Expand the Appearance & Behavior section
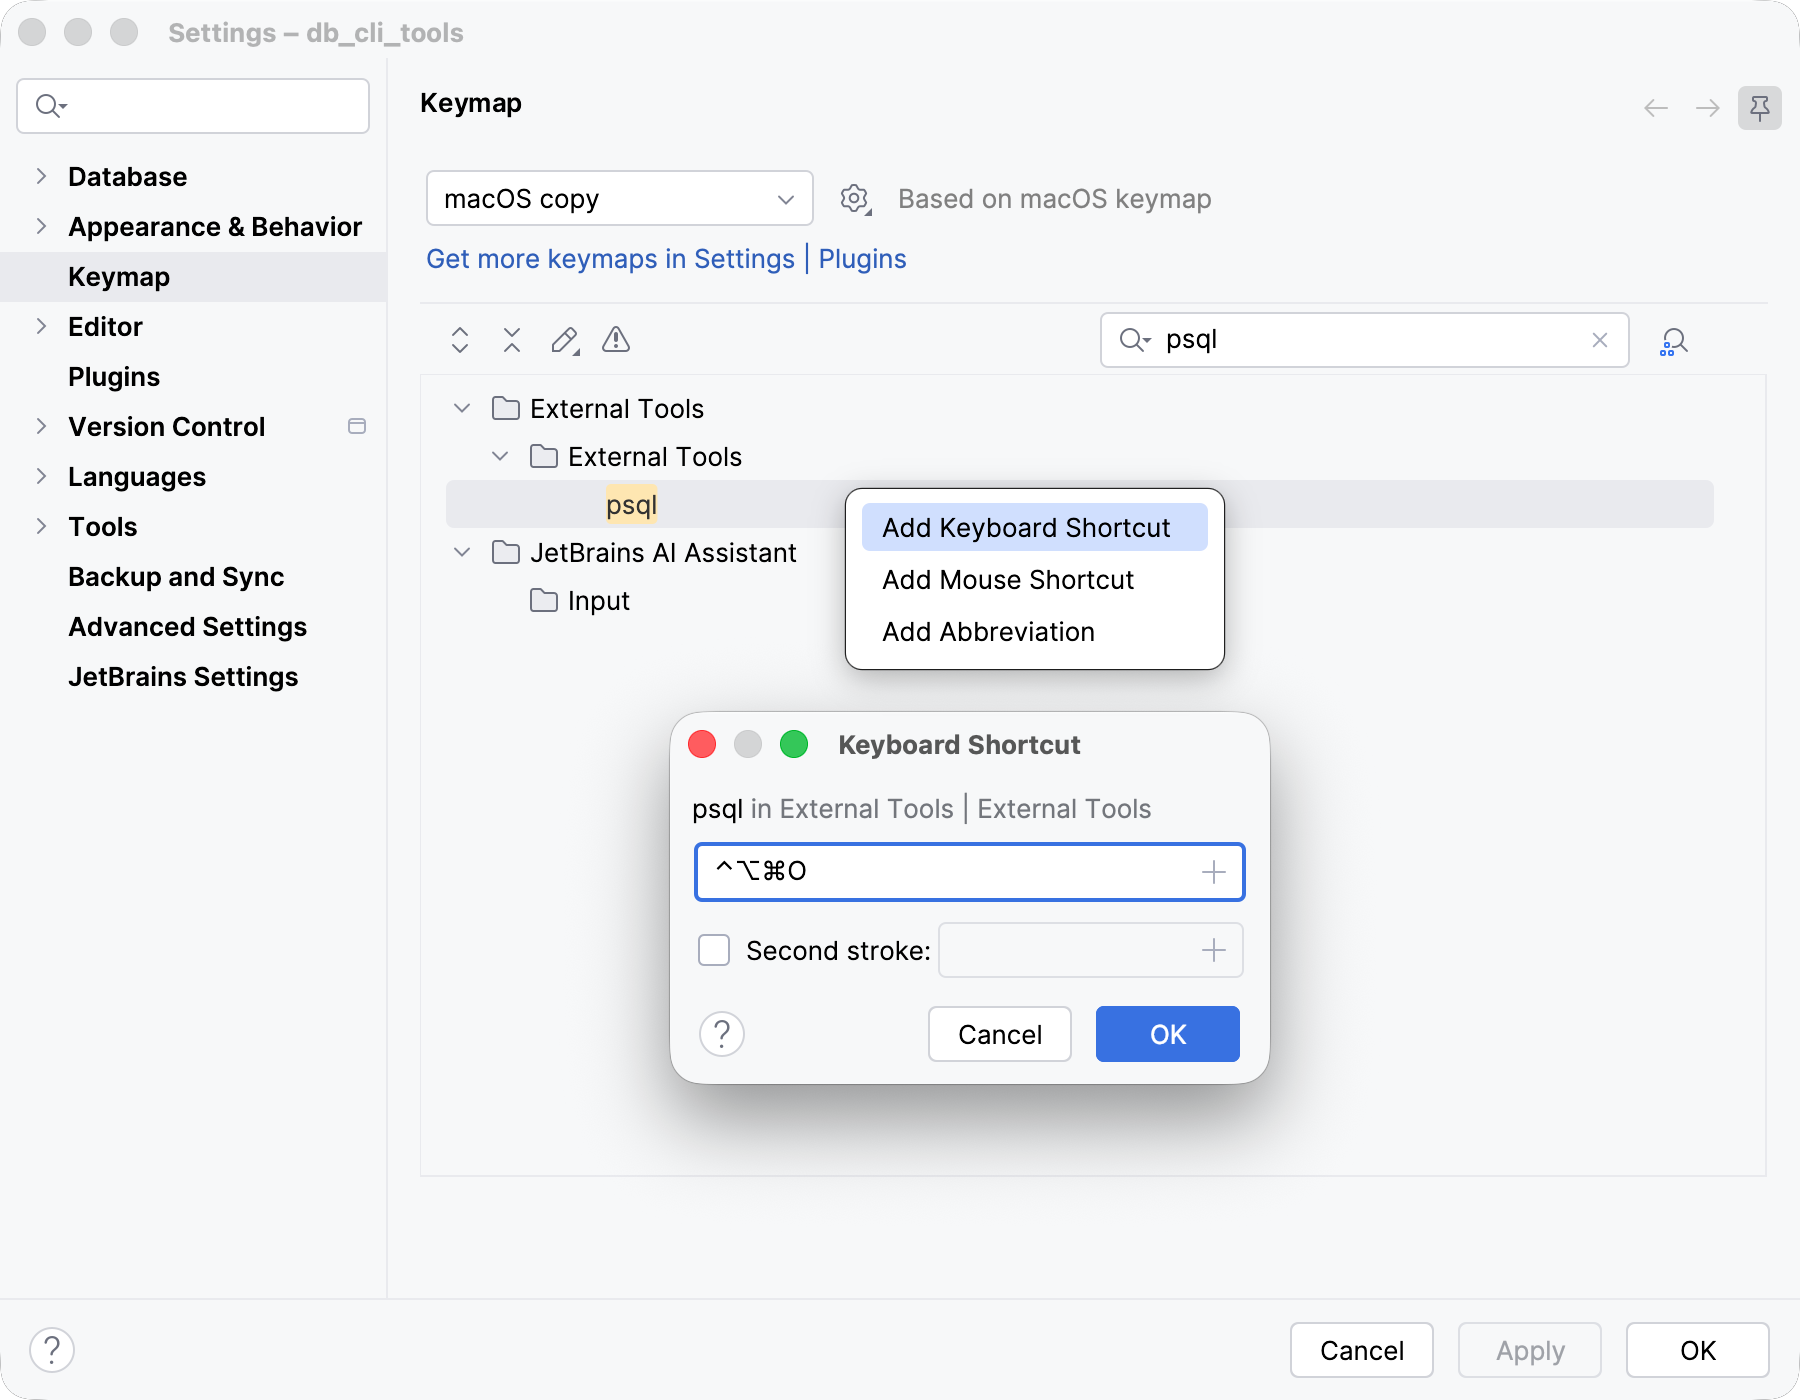The height and width of the screenshot is (1400, 1800). 41,226
